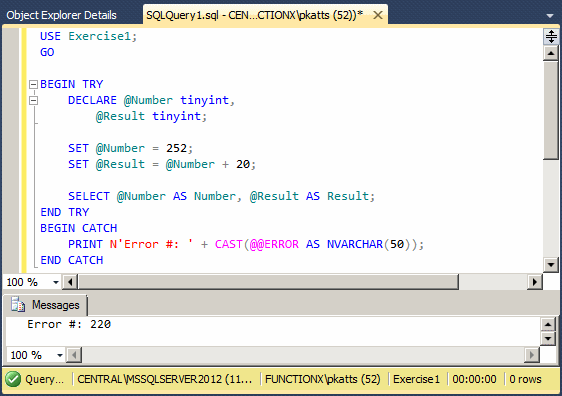Collapse the BEGIN TRY block
Screen dimensions: 562x396
pos(33,85)
